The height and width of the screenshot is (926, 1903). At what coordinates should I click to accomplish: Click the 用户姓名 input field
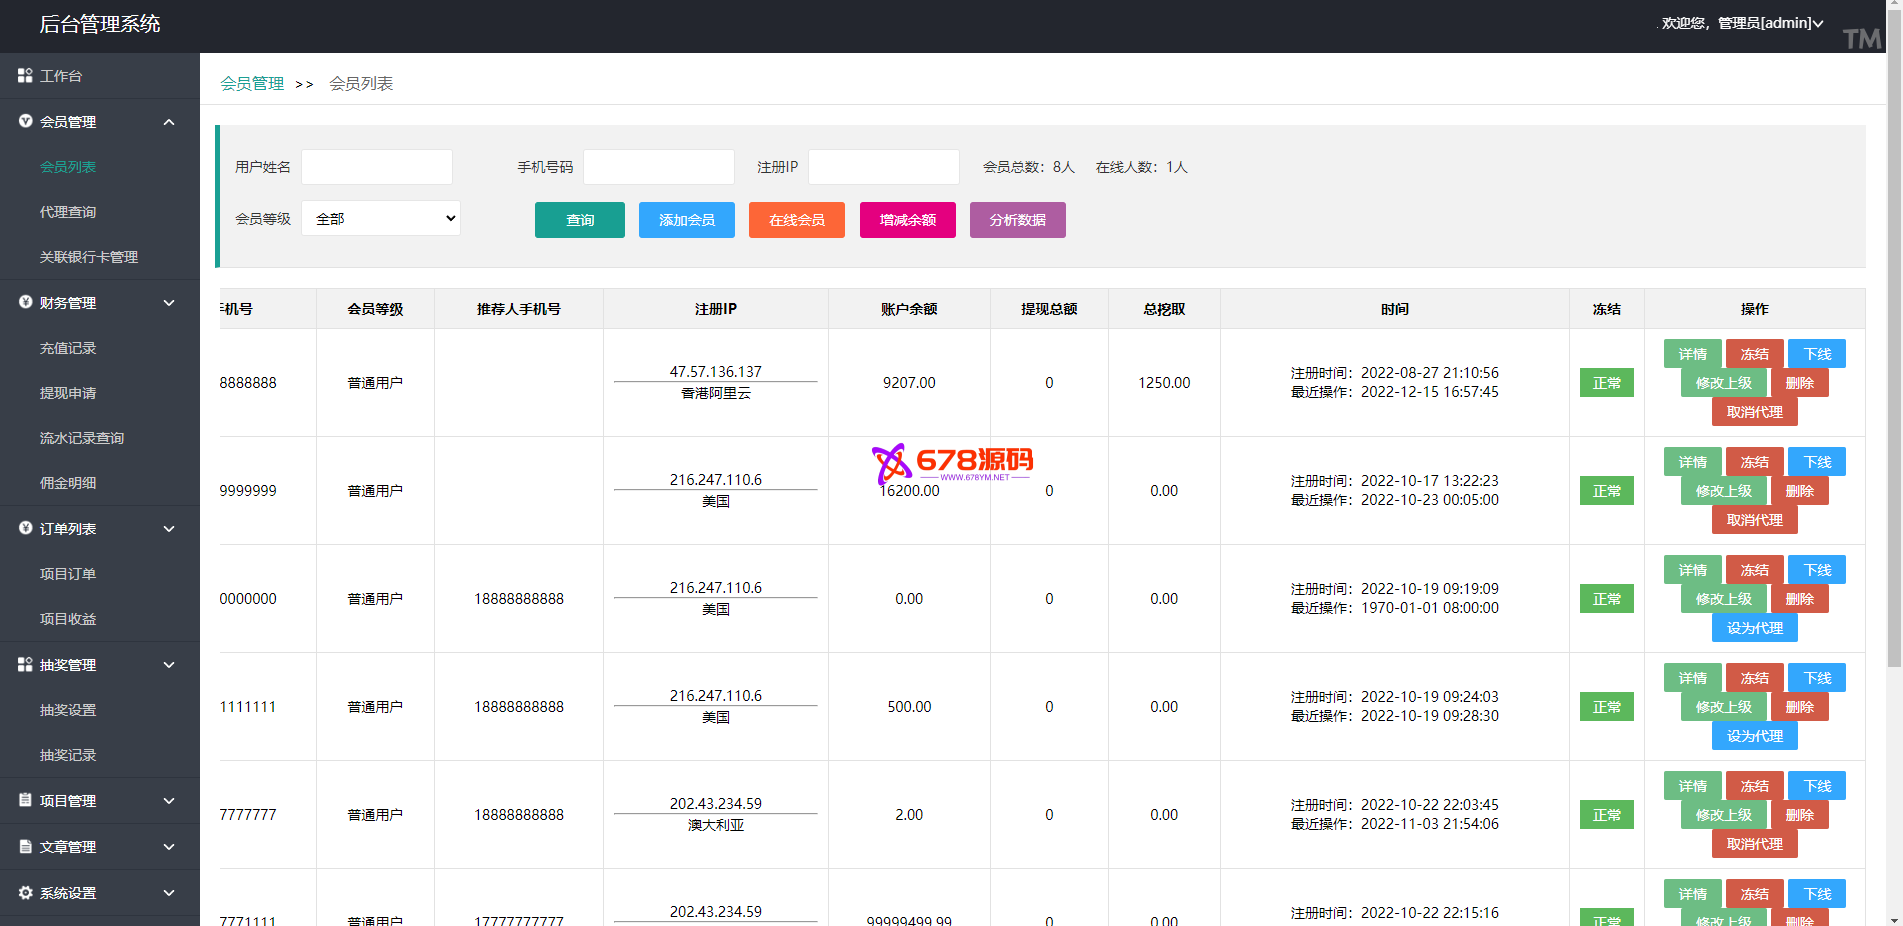point(377,167)
